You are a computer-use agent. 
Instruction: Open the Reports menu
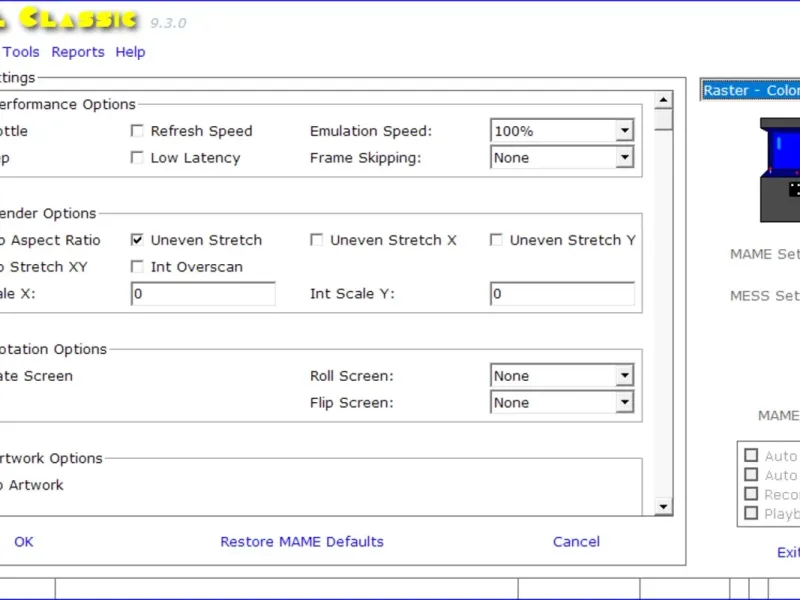78,52
